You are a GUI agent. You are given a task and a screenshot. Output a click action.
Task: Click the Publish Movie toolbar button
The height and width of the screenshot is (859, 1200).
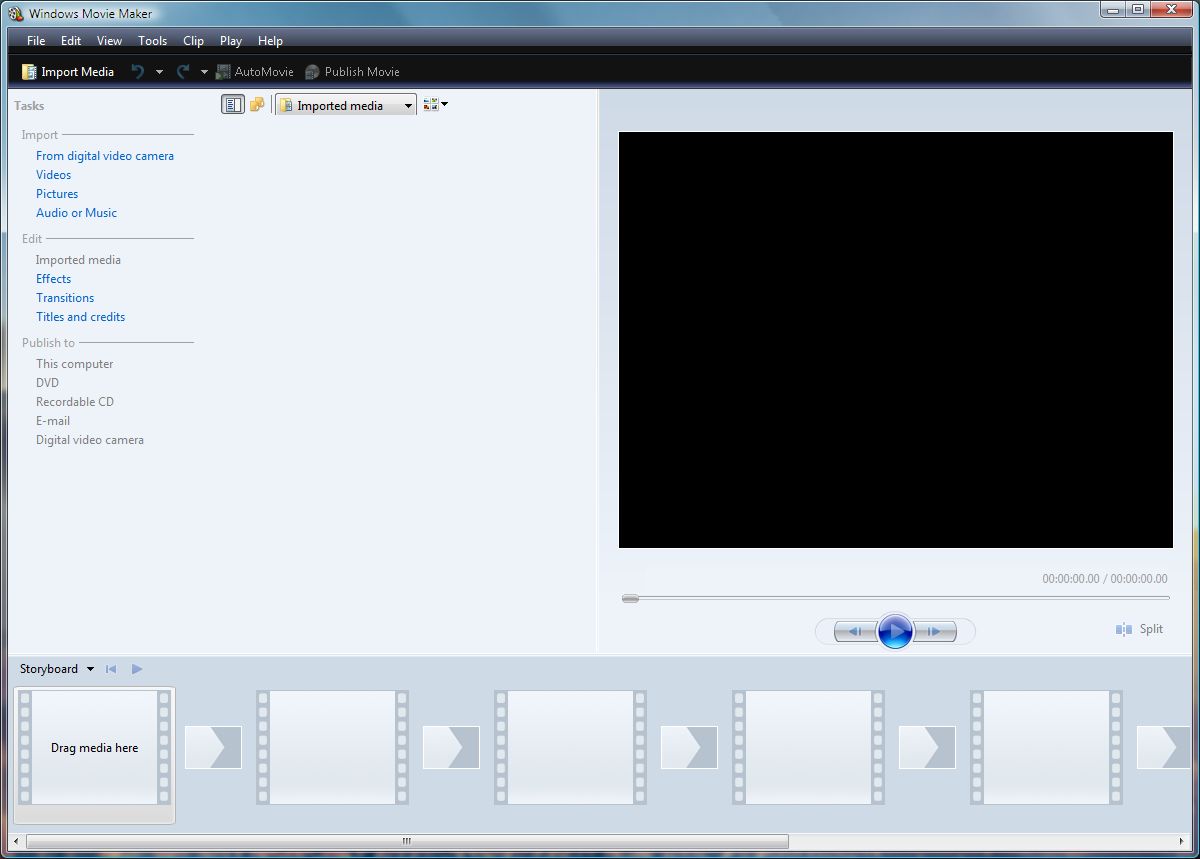coord(352,72)
